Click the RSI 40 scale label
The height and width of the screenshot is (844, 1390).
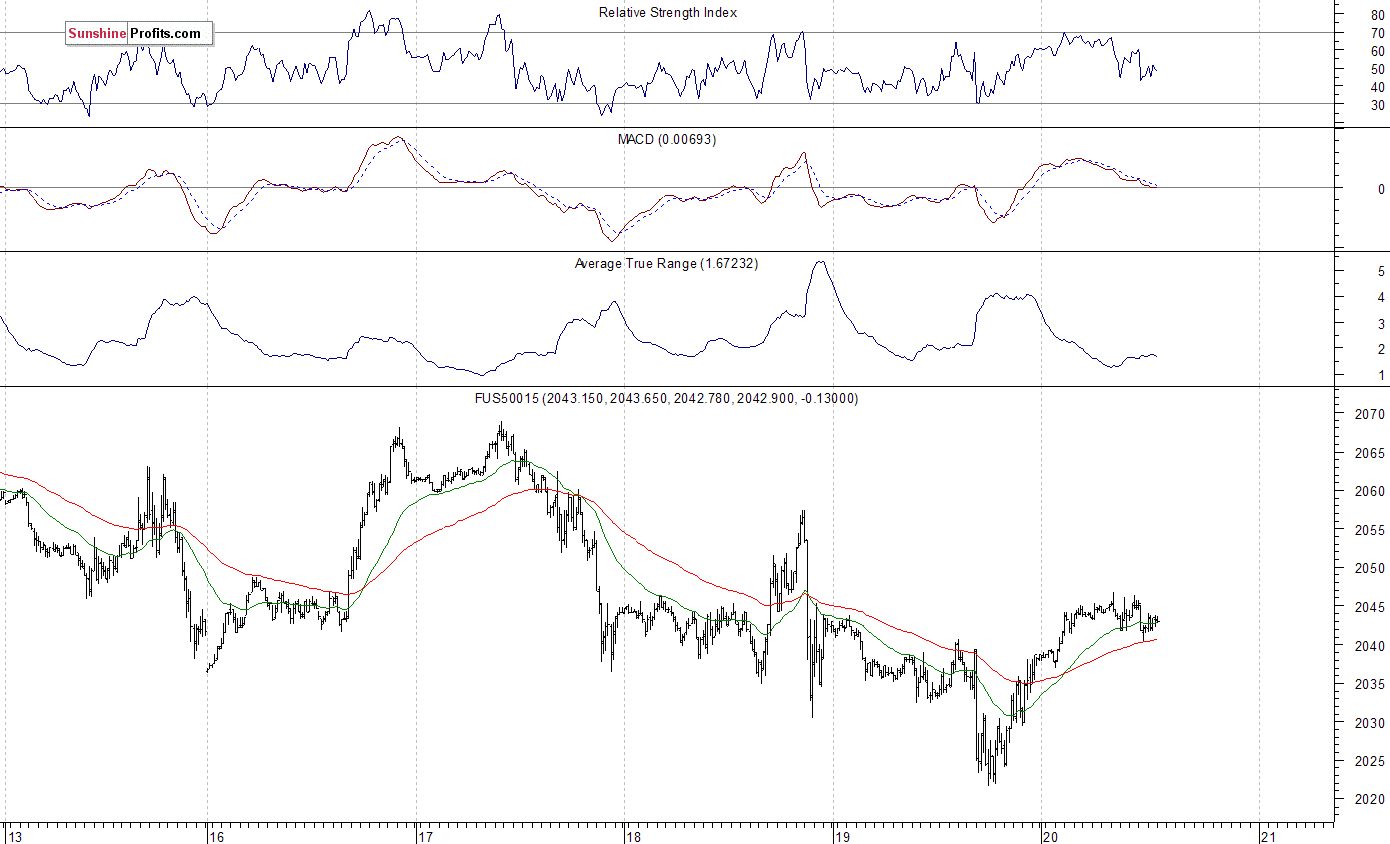pos(1377,87)
